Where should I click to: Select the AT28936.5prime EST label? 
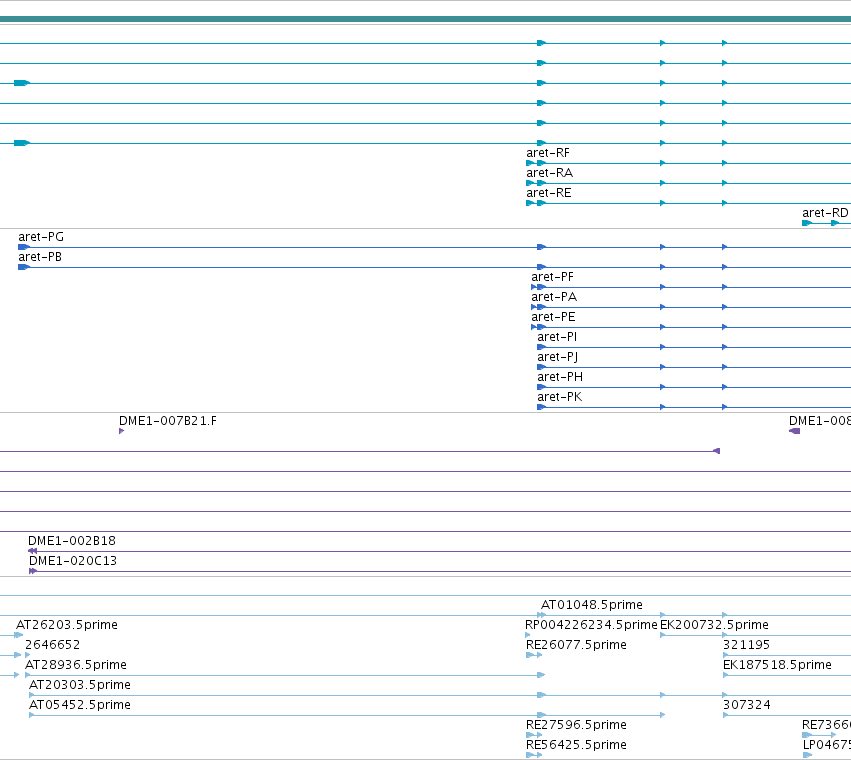(76, 665)
